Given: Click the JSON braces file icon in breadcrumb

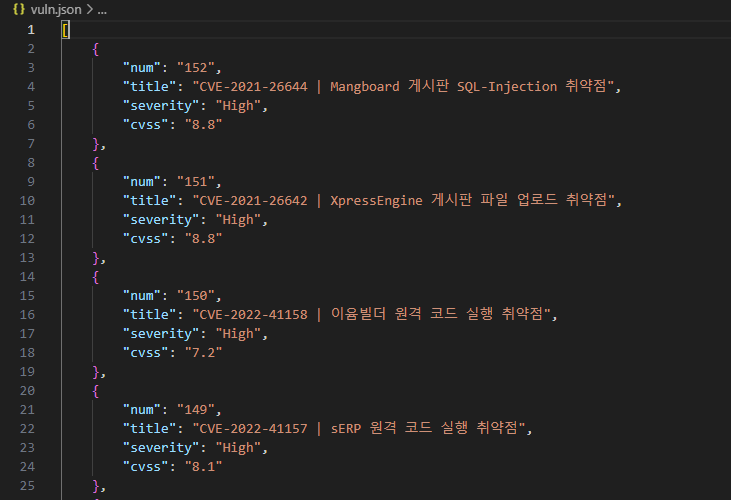Looking at the screenshot, I should pos(19,9).
